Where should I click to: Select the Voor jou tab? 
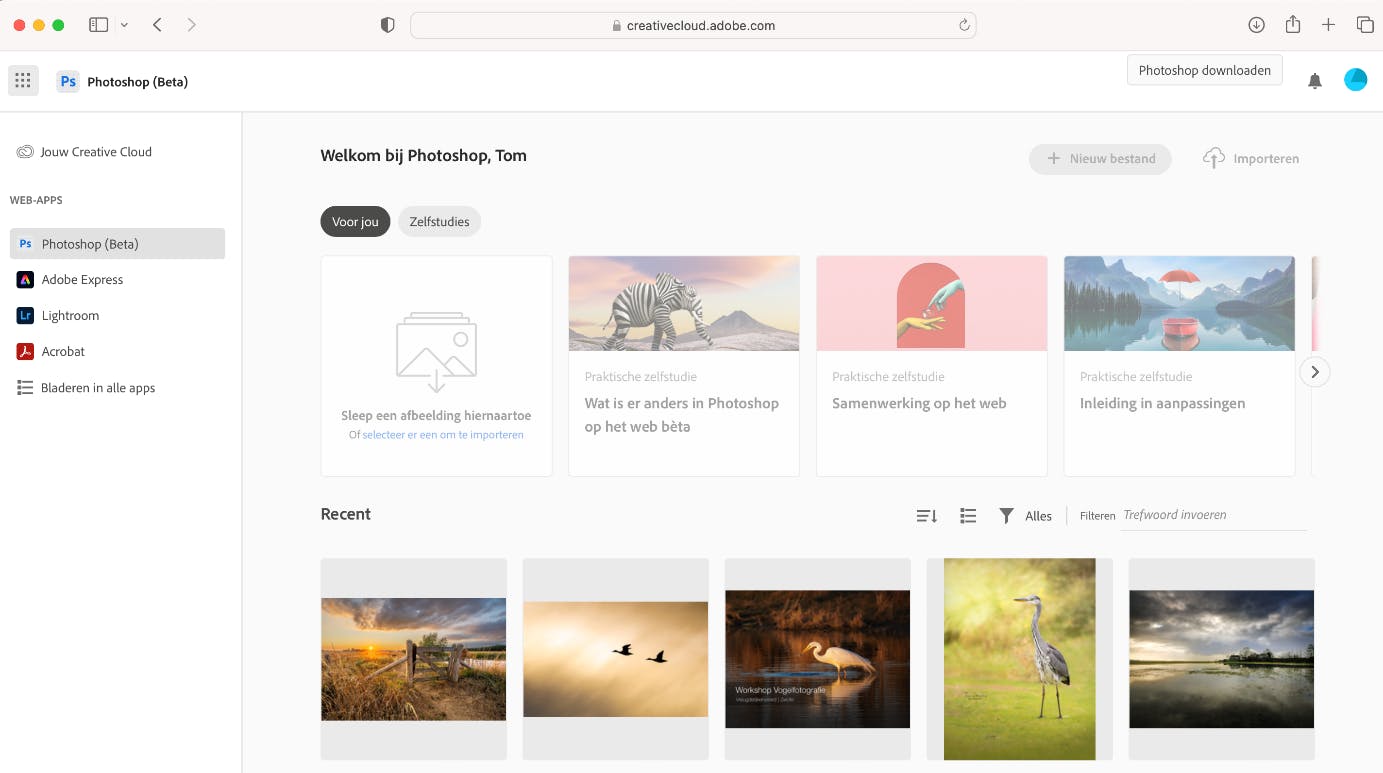click(x=355, y=221)
